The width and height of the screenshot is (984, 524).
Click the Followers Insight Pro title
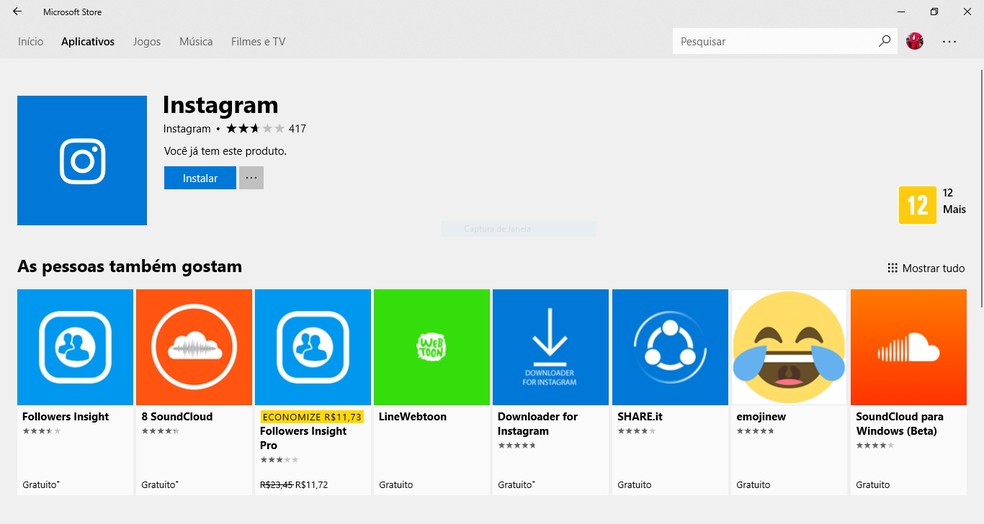[303, 438]
